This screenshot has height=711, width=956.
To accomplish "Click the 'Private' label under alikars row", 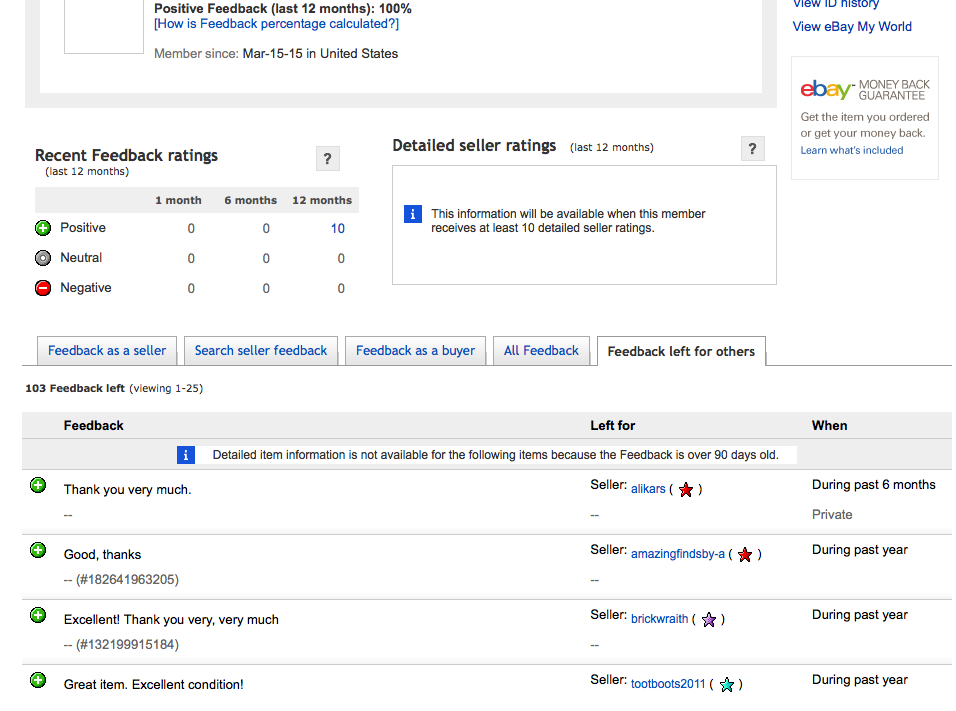I will pyautogui.click(x=832, y=515).
